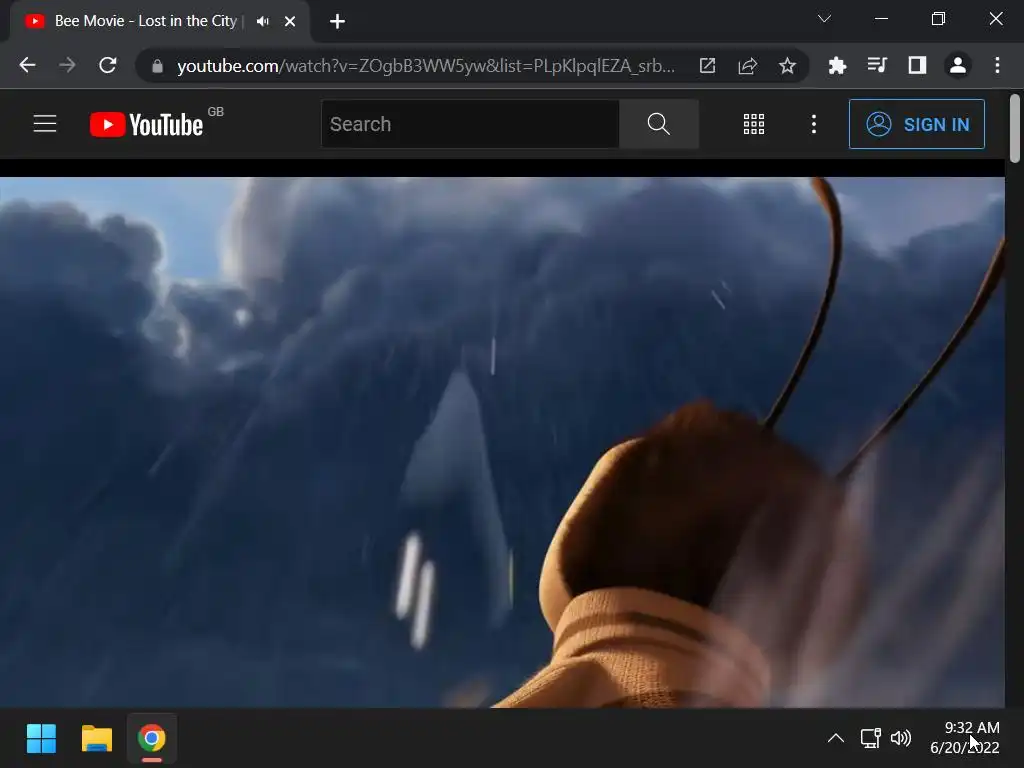Image resolution: width=1024 pixels, height=768 pixels.
Task: Select the Bee Movie - Lost in the City tab
Action: tap(146, 21)
